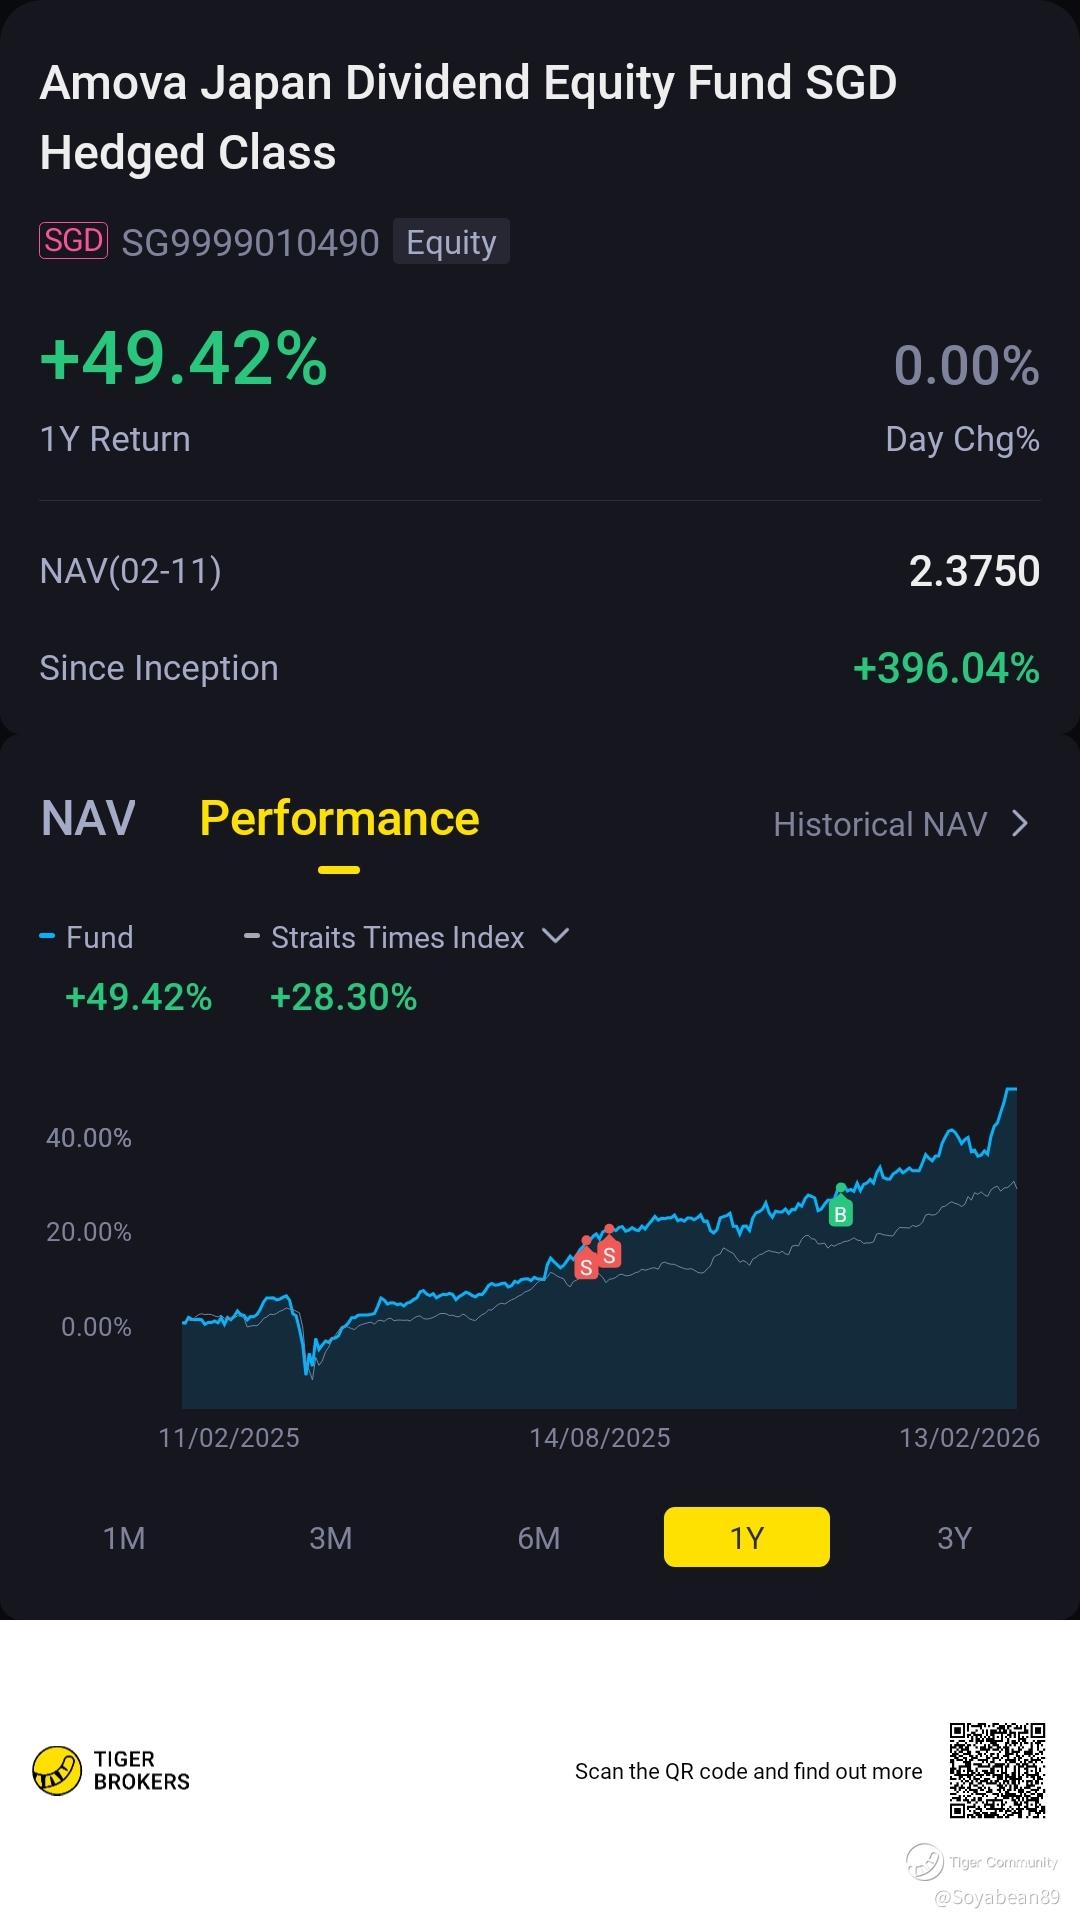This screenshot has width=1080, height=1922.
Task: Select the 3M time range
Action: (x=331, y=1537)
